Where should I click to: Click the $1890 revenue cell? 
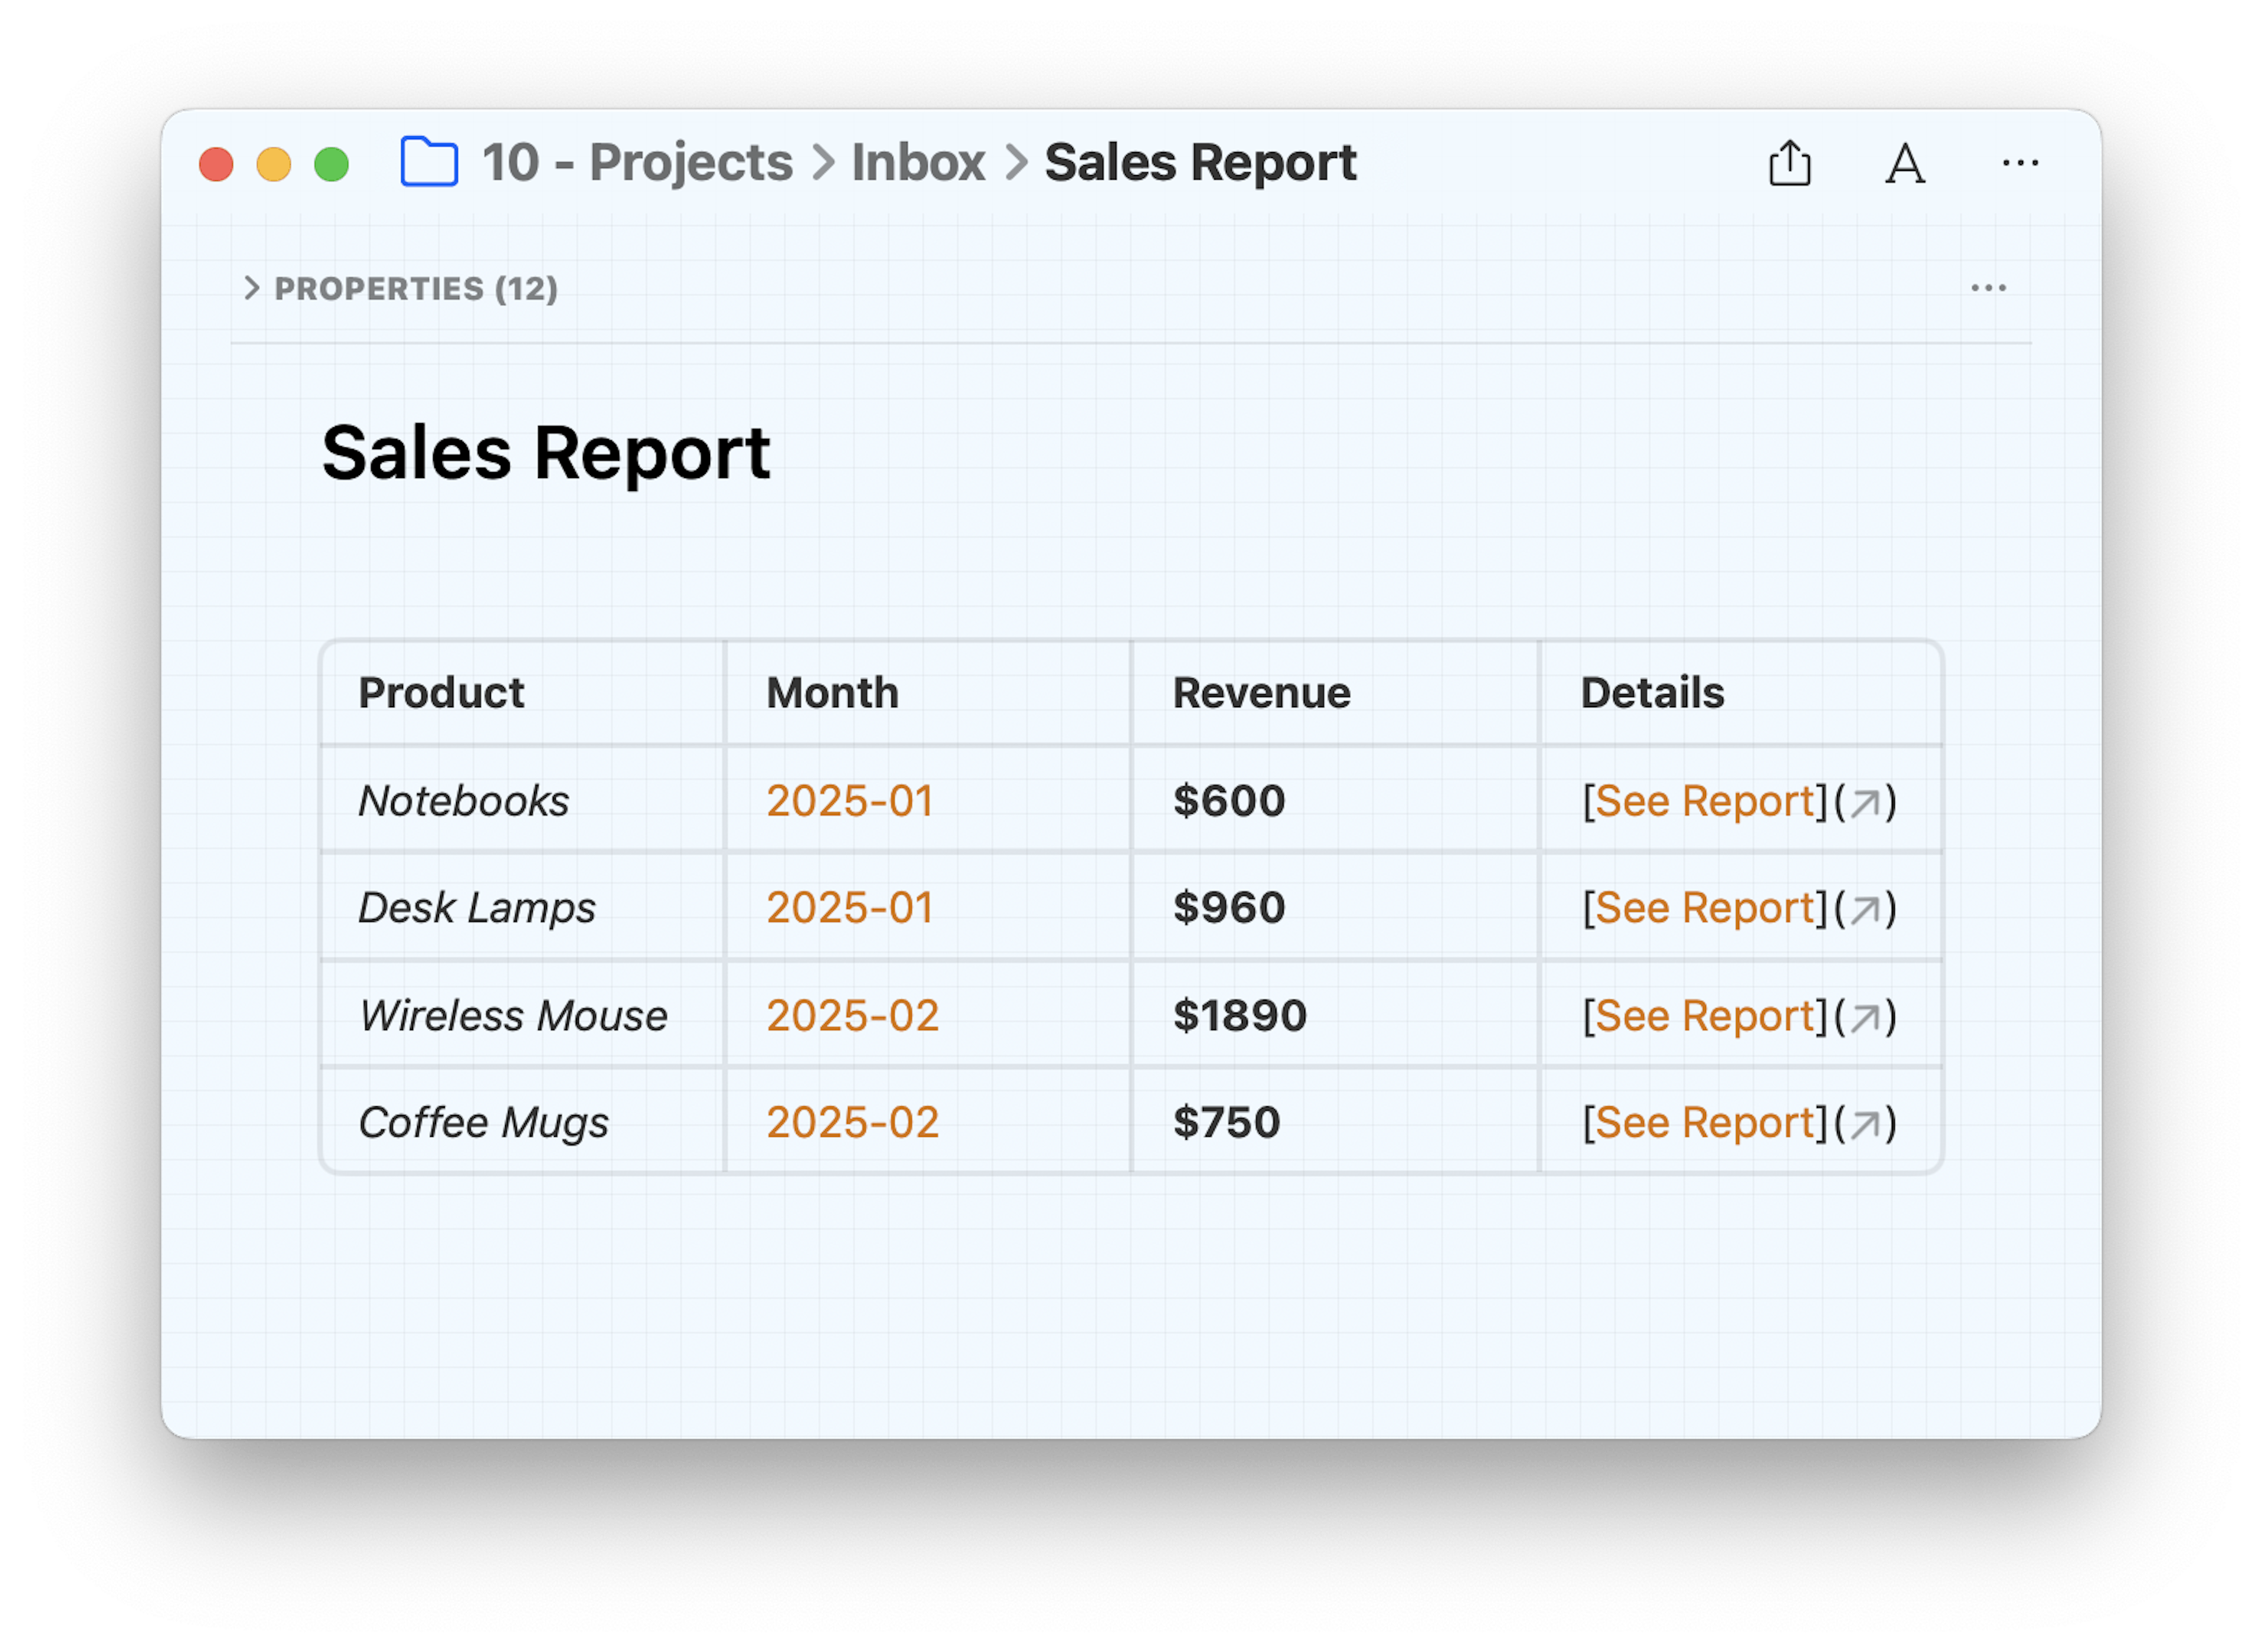[1335, 1015]
